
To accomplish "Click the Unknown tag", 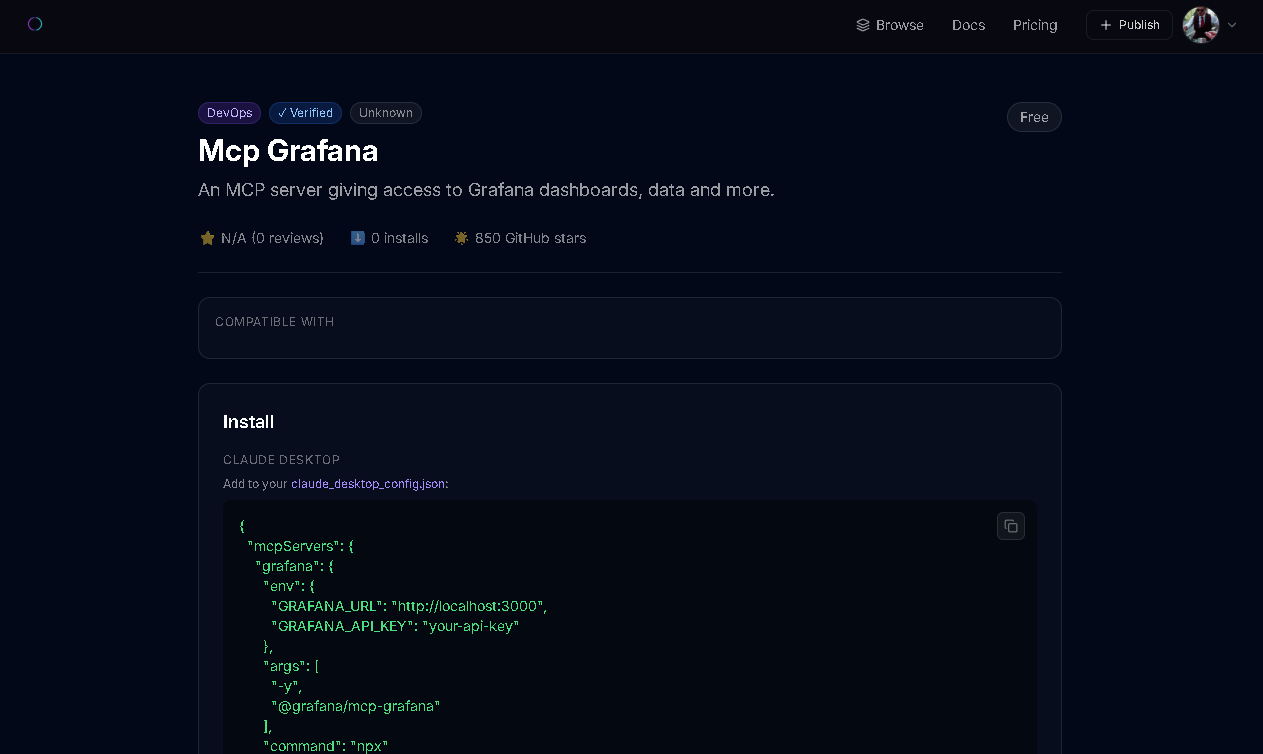I will [x=386, y=113].
